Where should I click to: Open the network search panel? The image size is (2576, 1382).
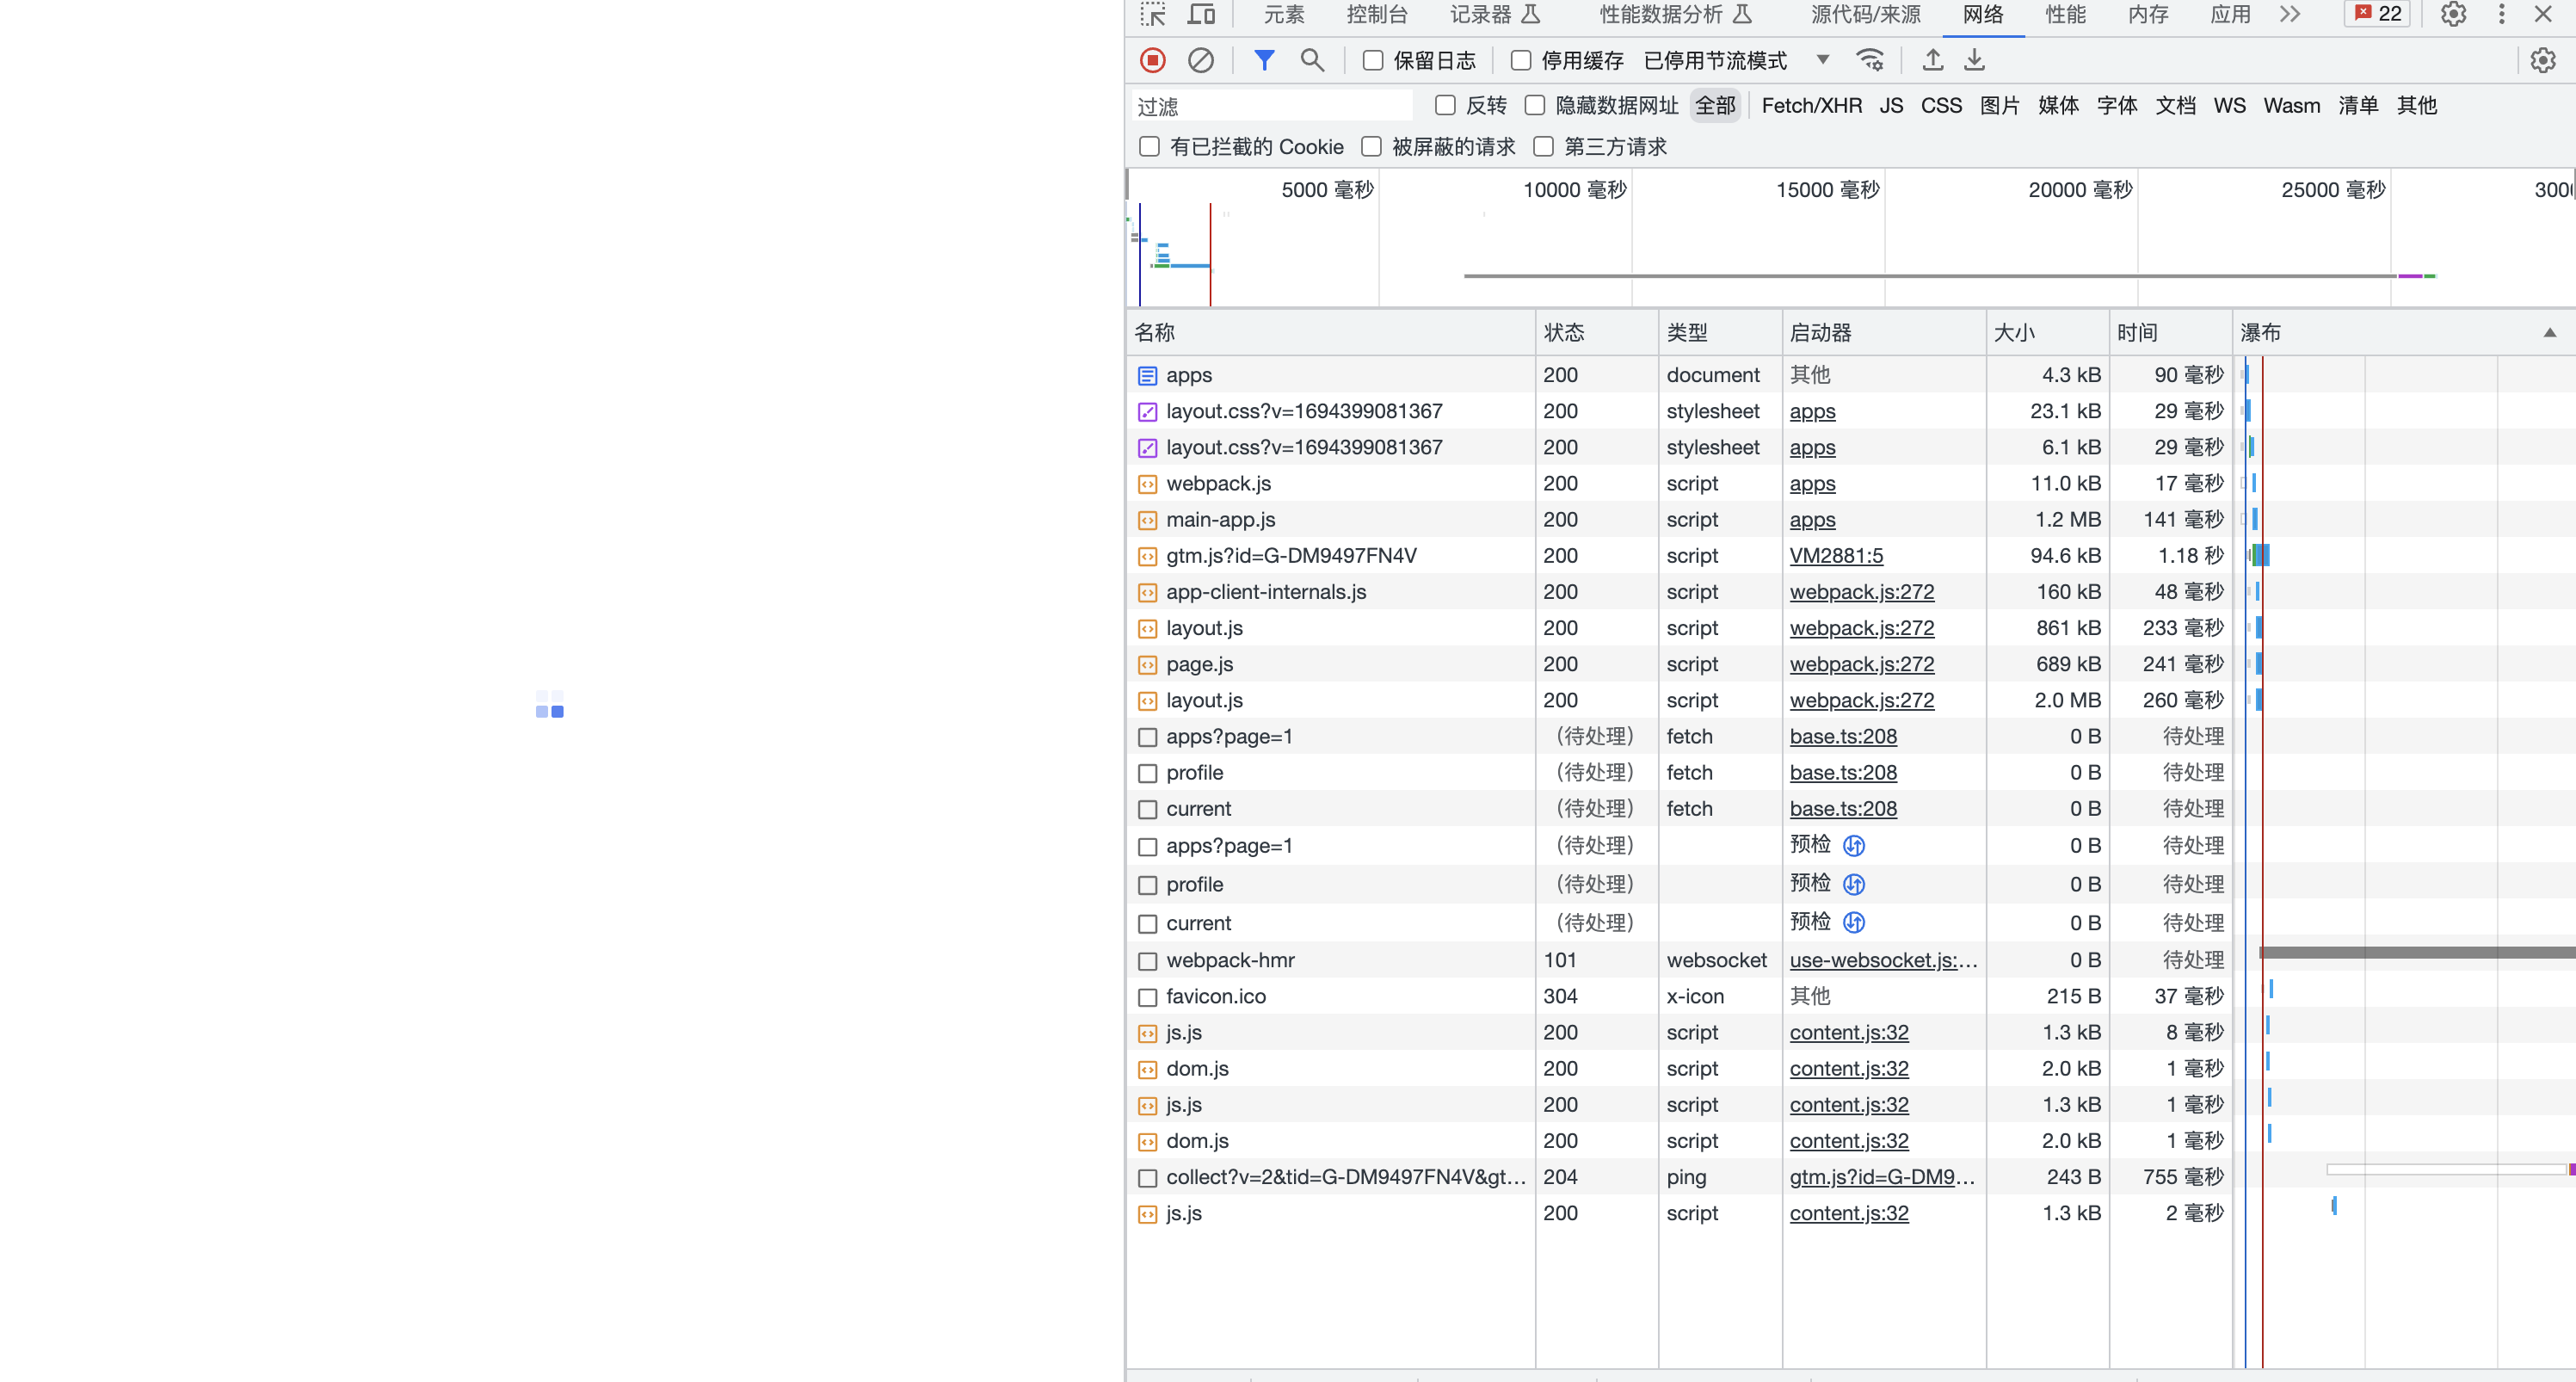click(x=1313, y=60)
